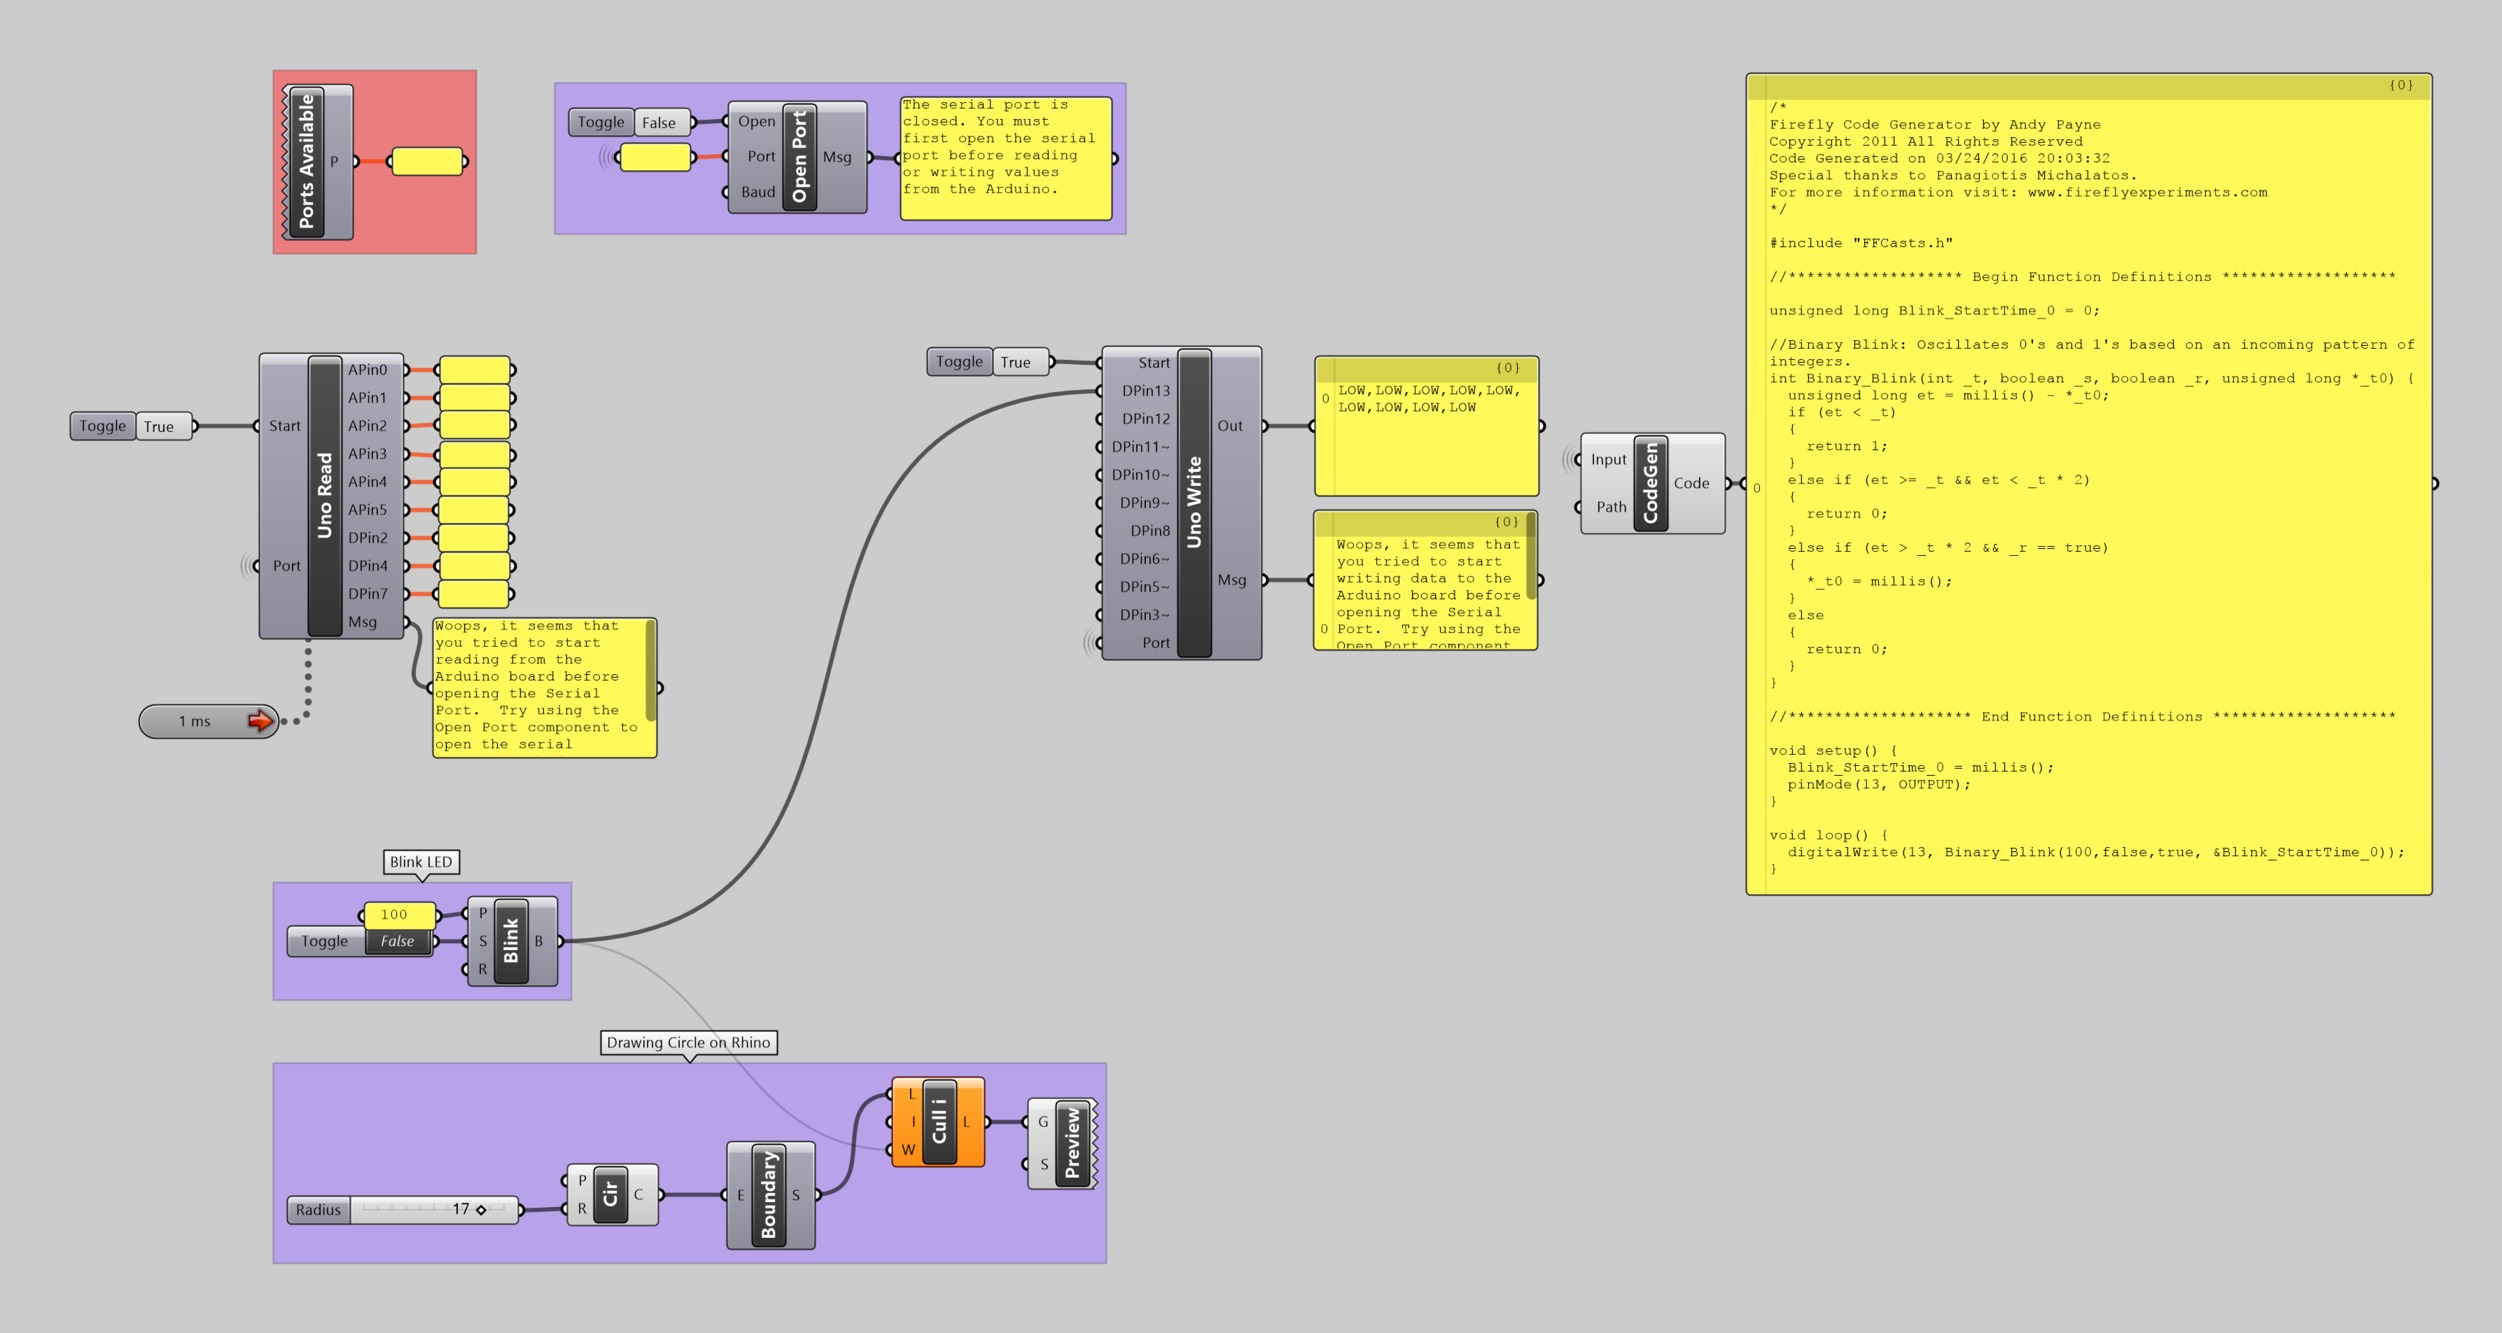Click the Open Port component
The height and width of the screenshot is (1333, 2502).
(797, 156)
